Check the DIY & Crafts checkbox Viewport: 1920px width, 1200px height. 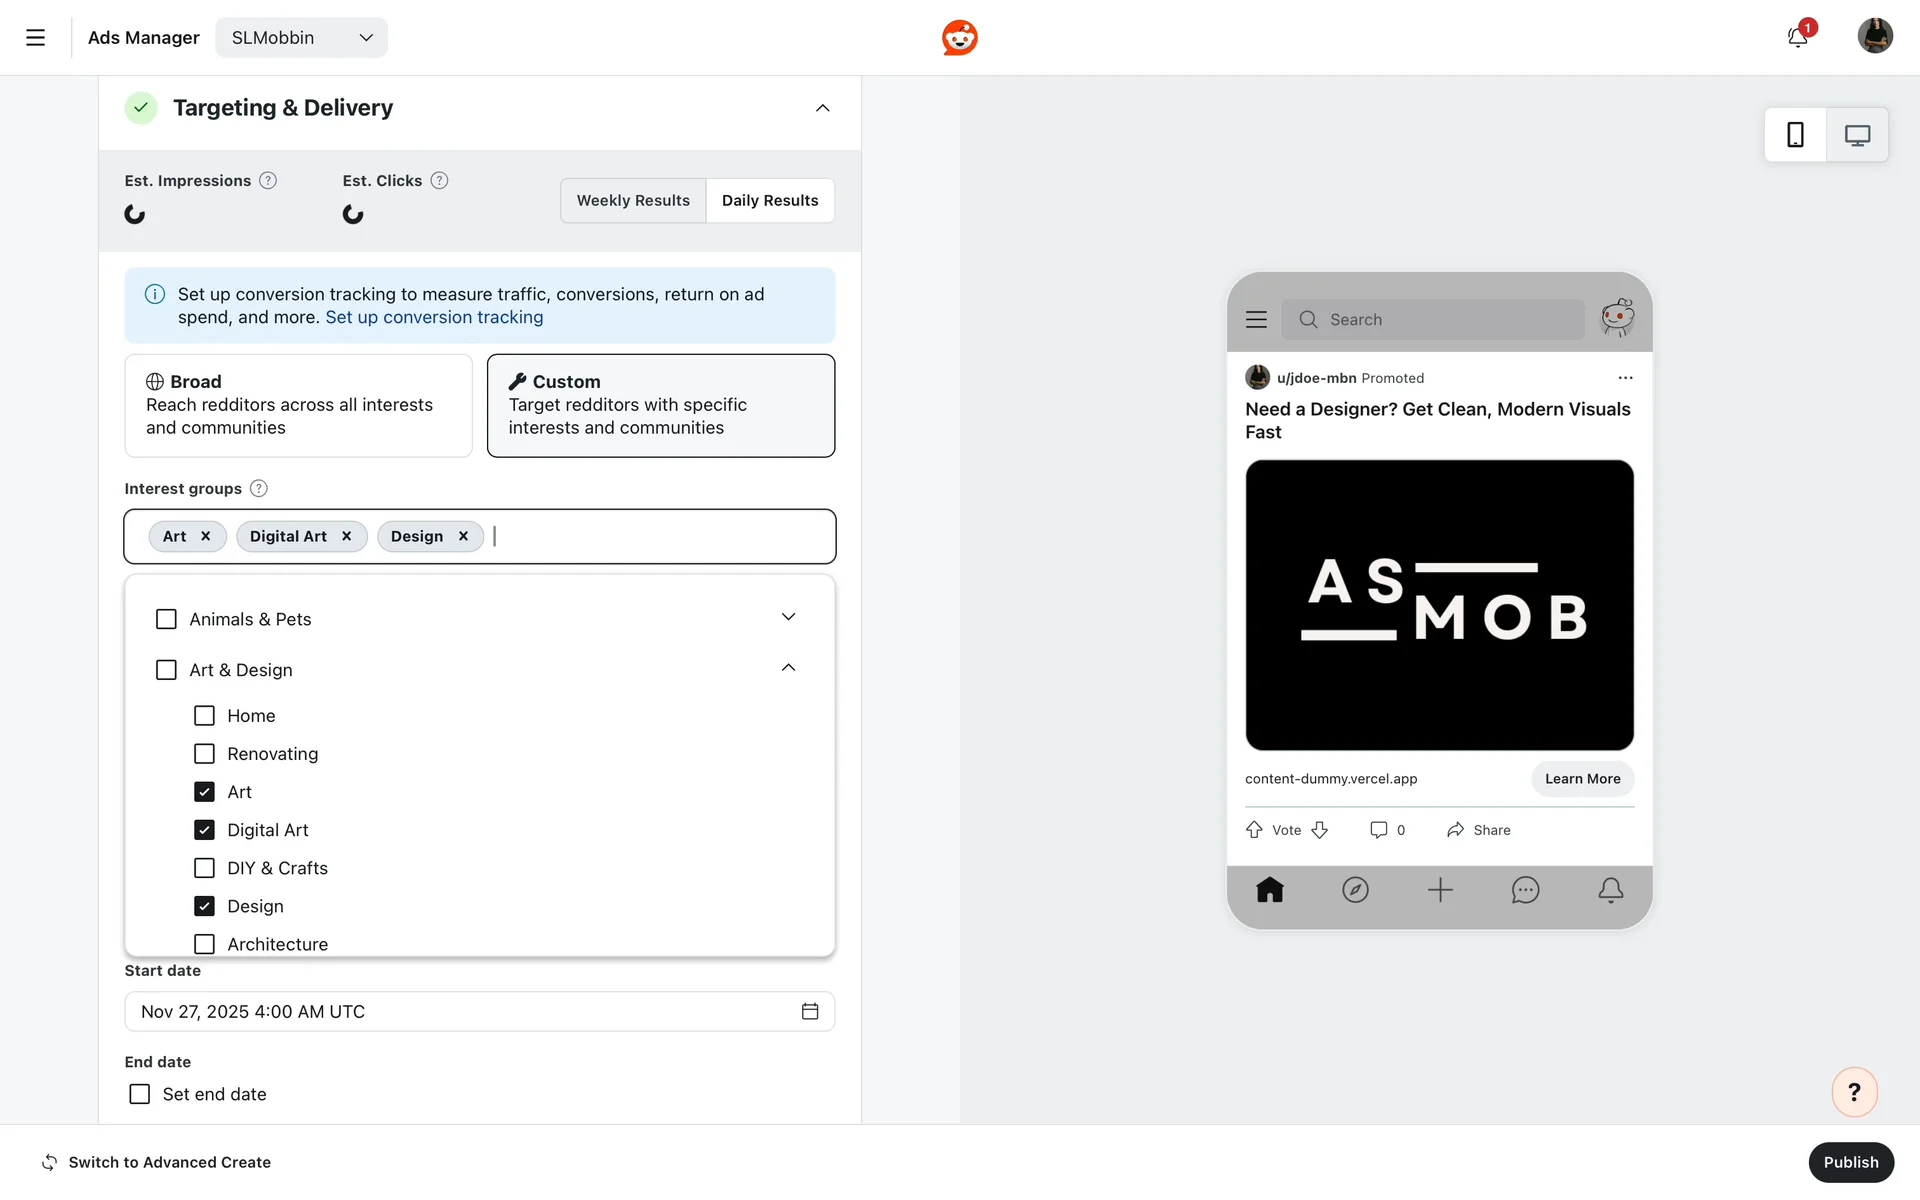click(x=204, y=868)
